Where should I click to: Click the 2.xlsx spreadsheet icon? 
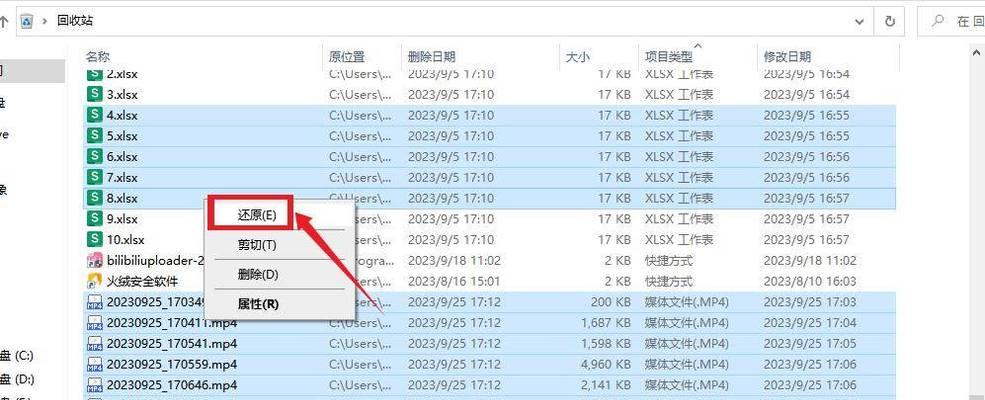coord(95,73)
